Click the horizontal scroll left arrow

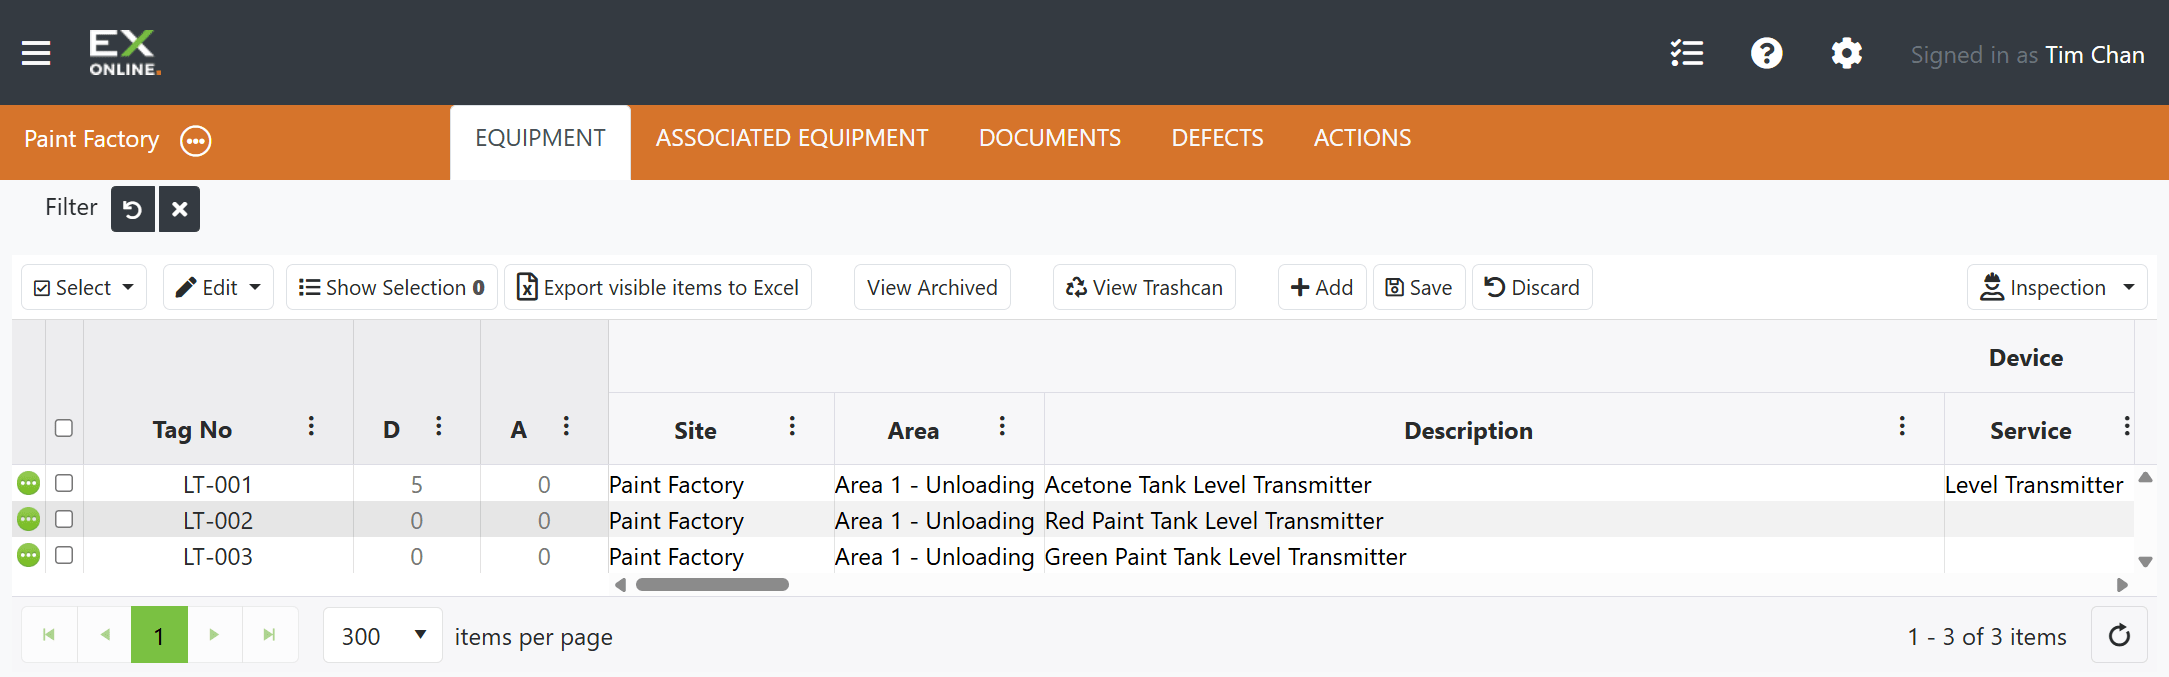point(620,585)
